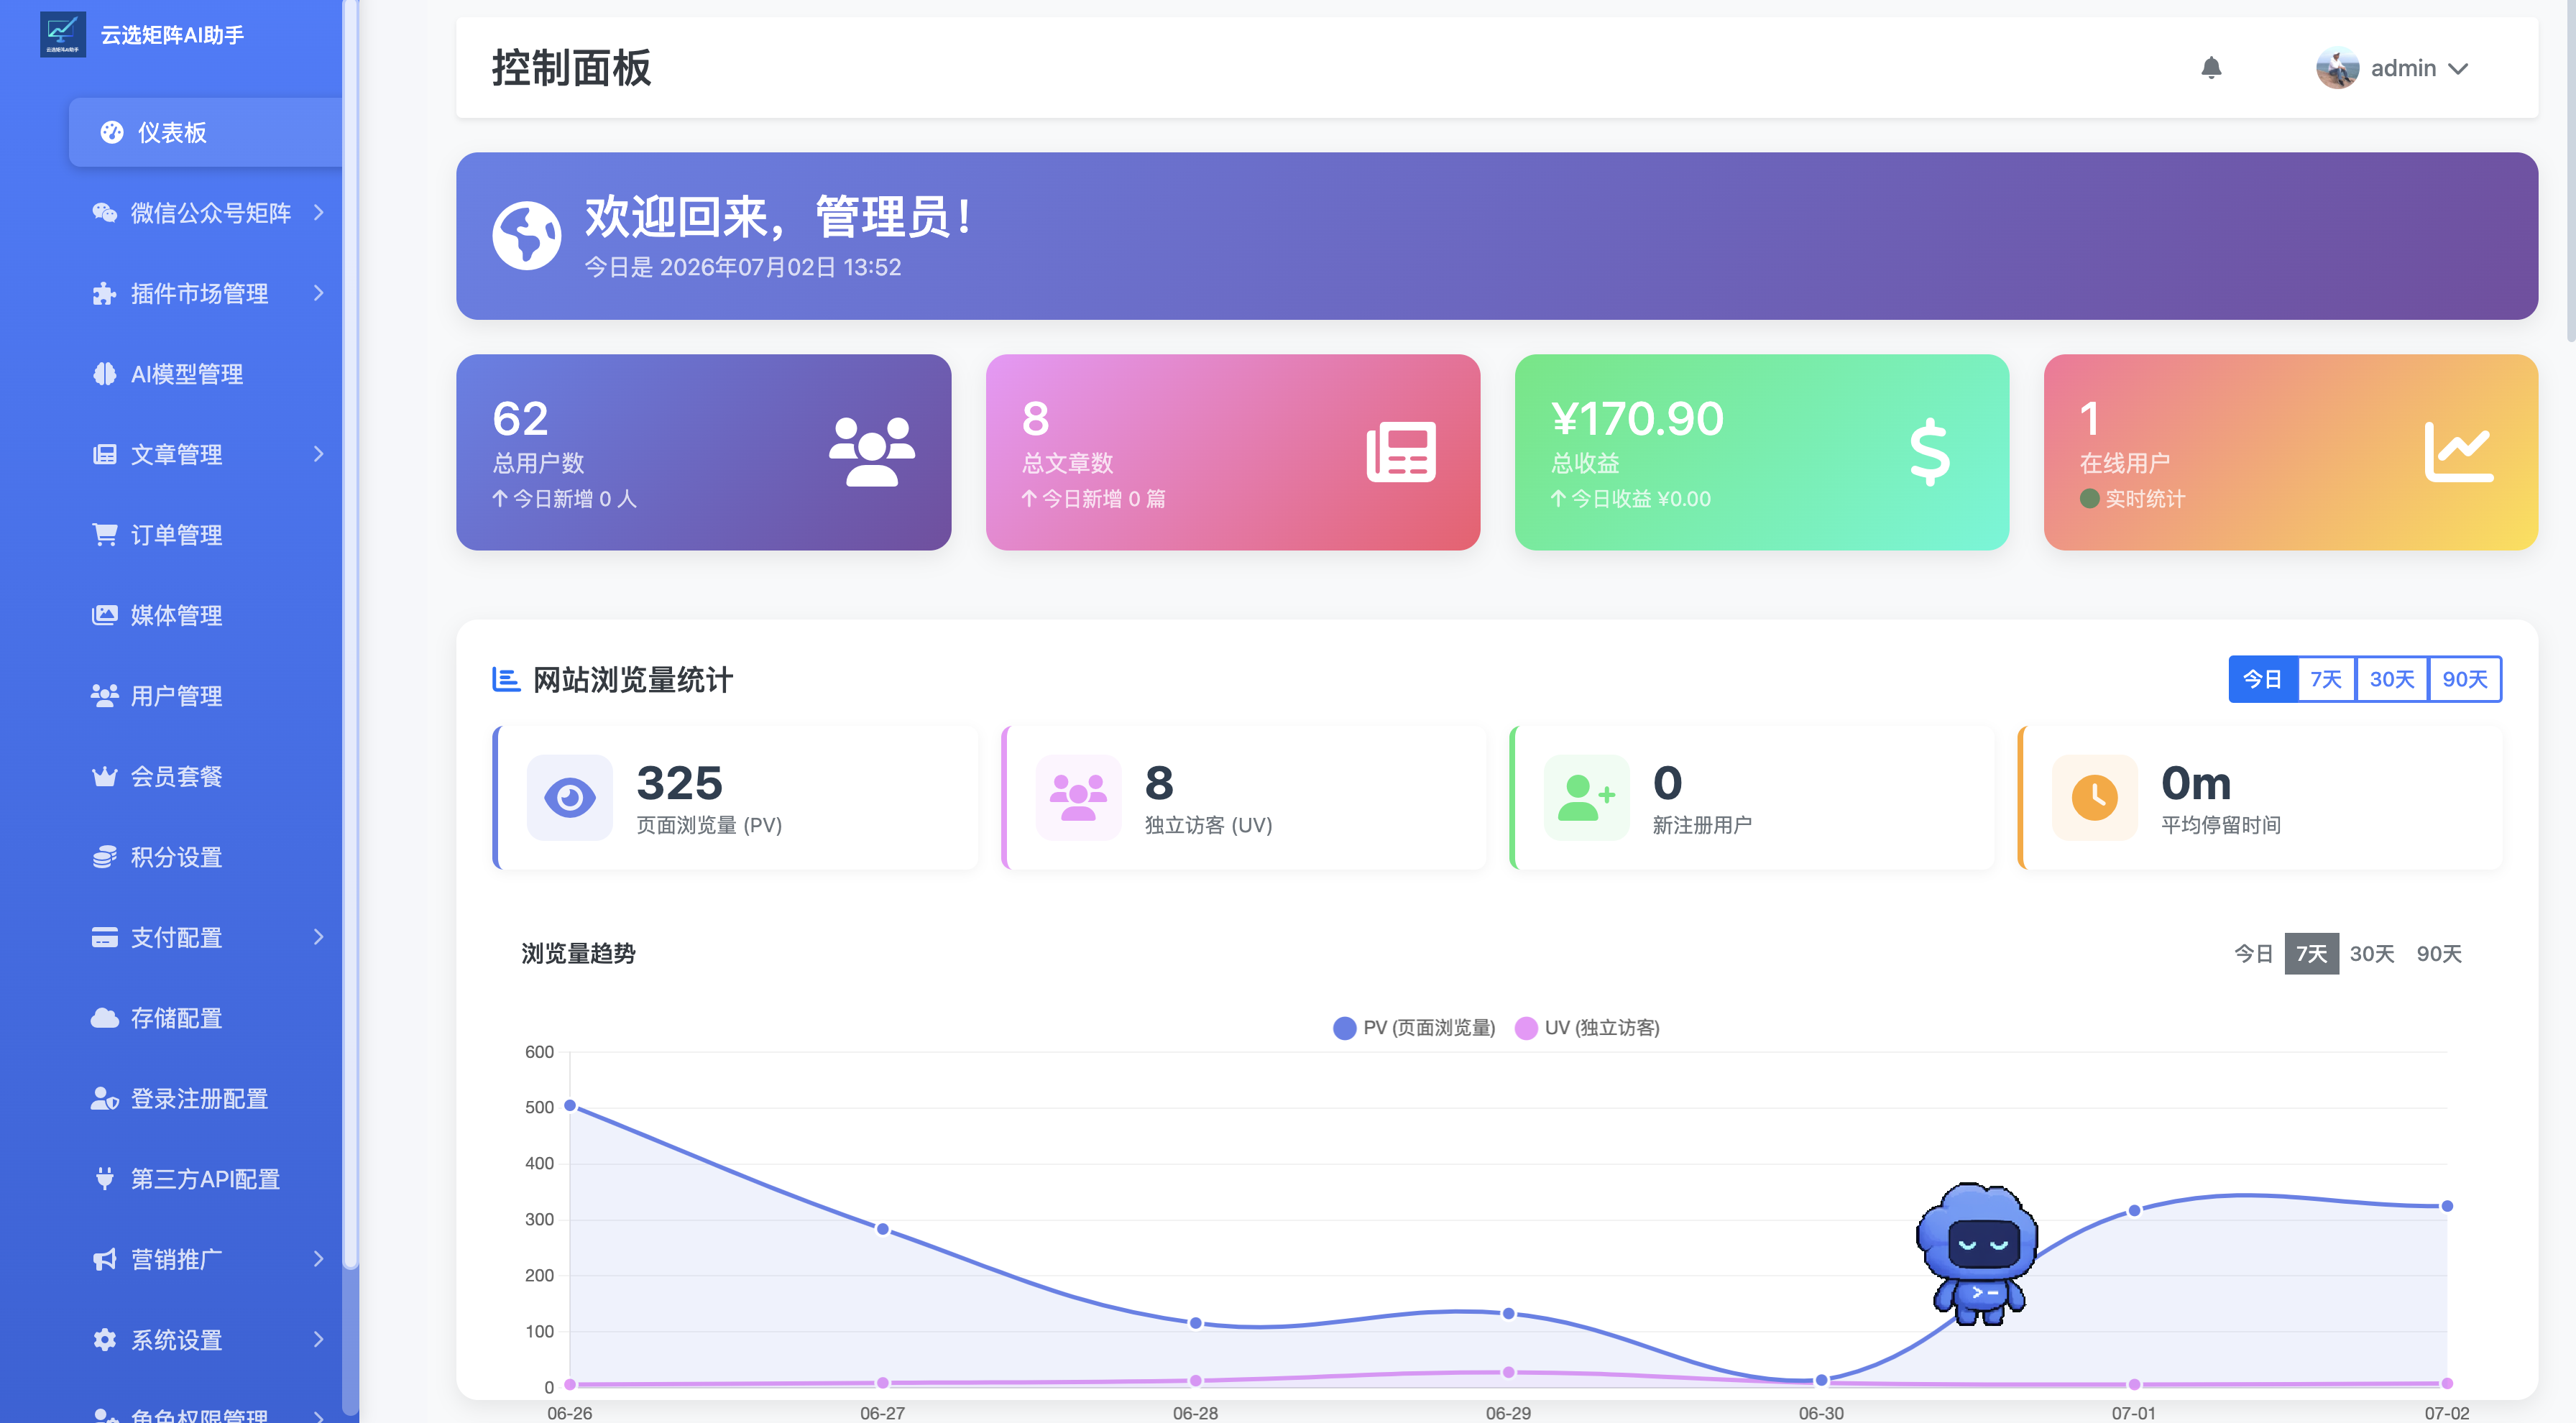Click the blue robot assistant mascot
This screenshot has height=1423, width=2576.
tap(1977, 1255)
